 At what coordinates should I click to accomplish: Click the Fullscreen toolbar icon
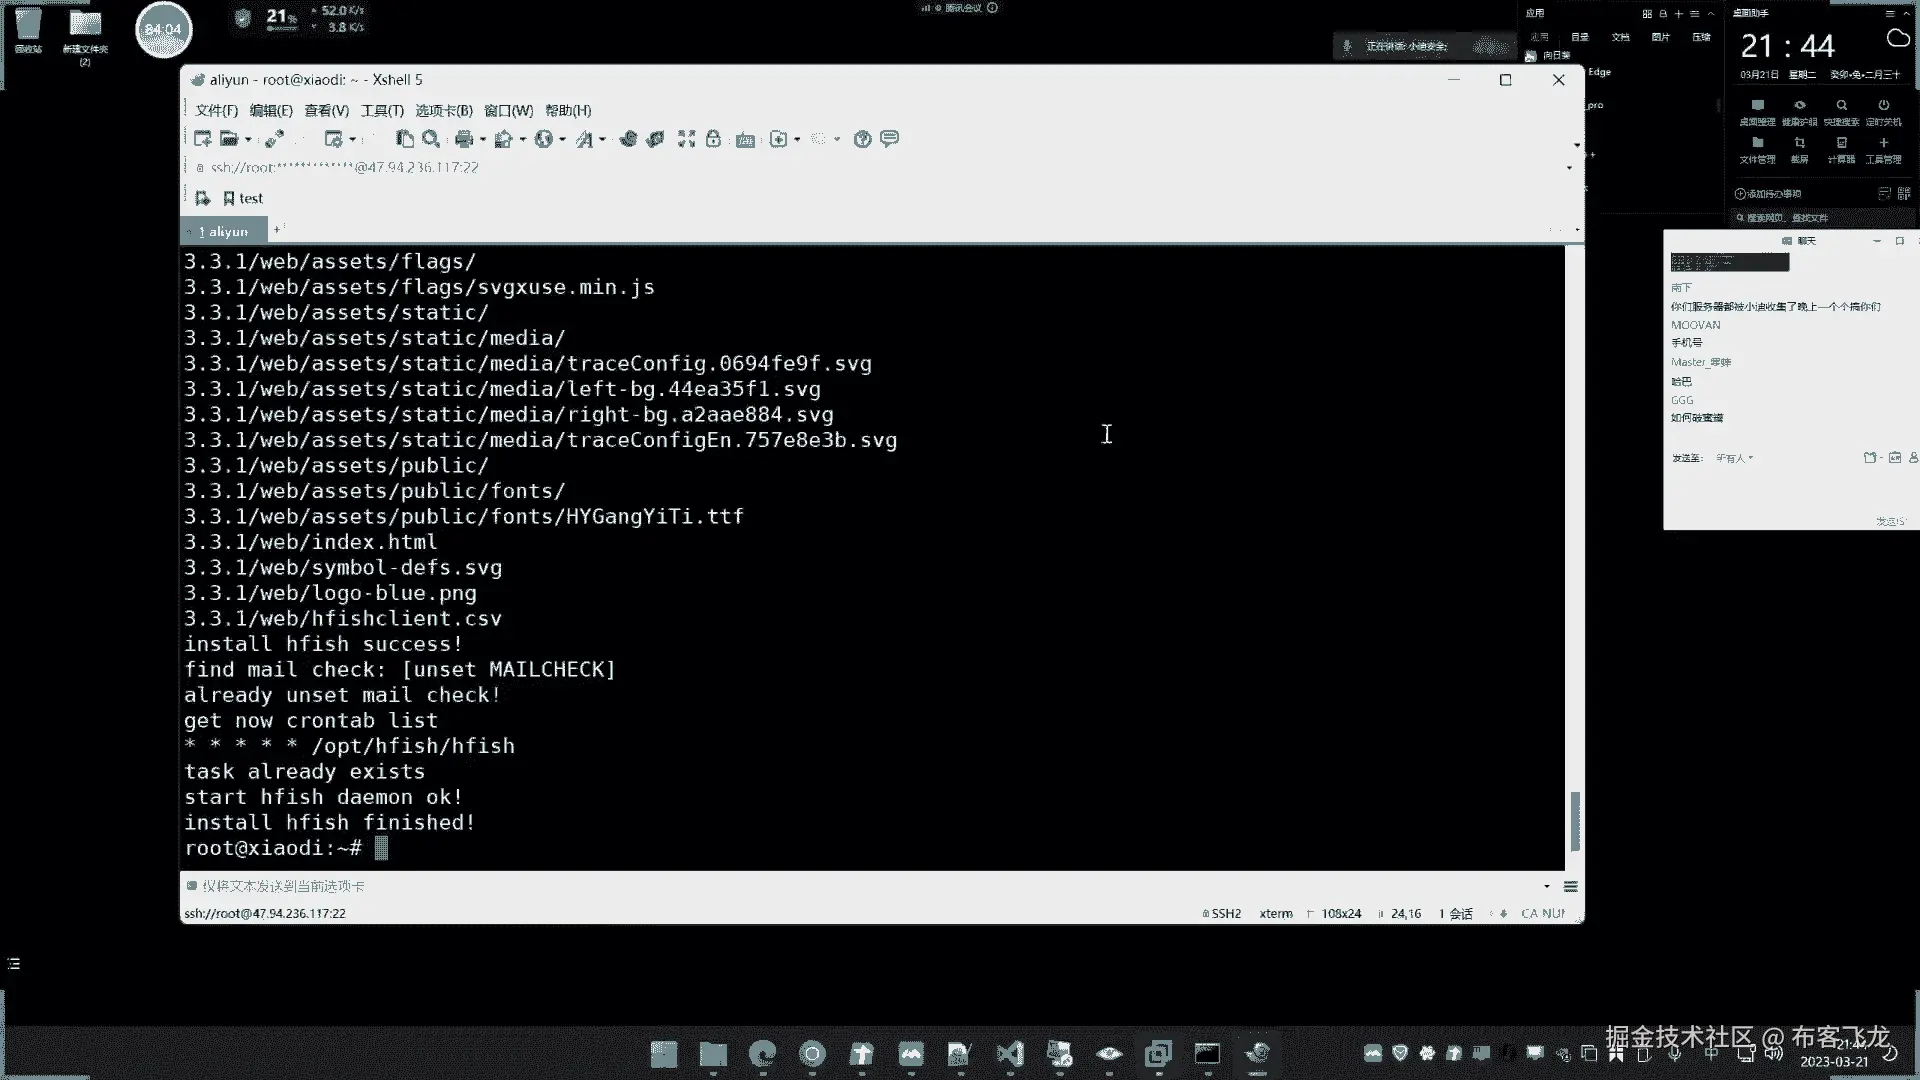point(686,139)
